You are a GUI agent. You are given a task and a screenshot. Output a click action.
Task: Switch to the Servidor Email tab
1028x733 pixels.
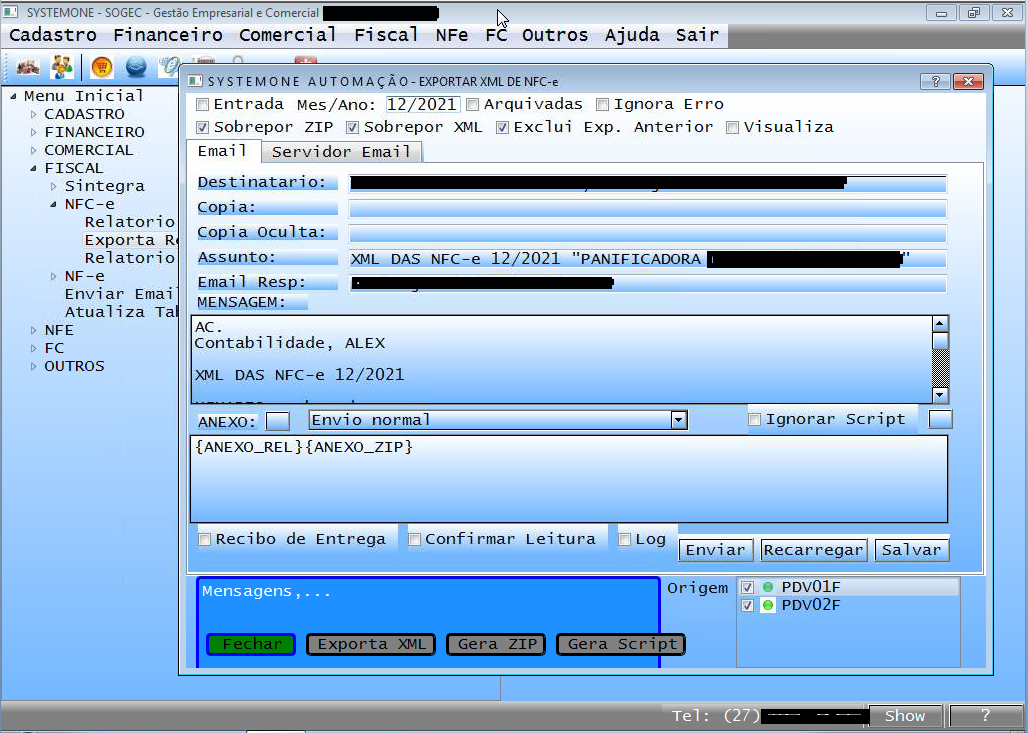pos(341,152)
